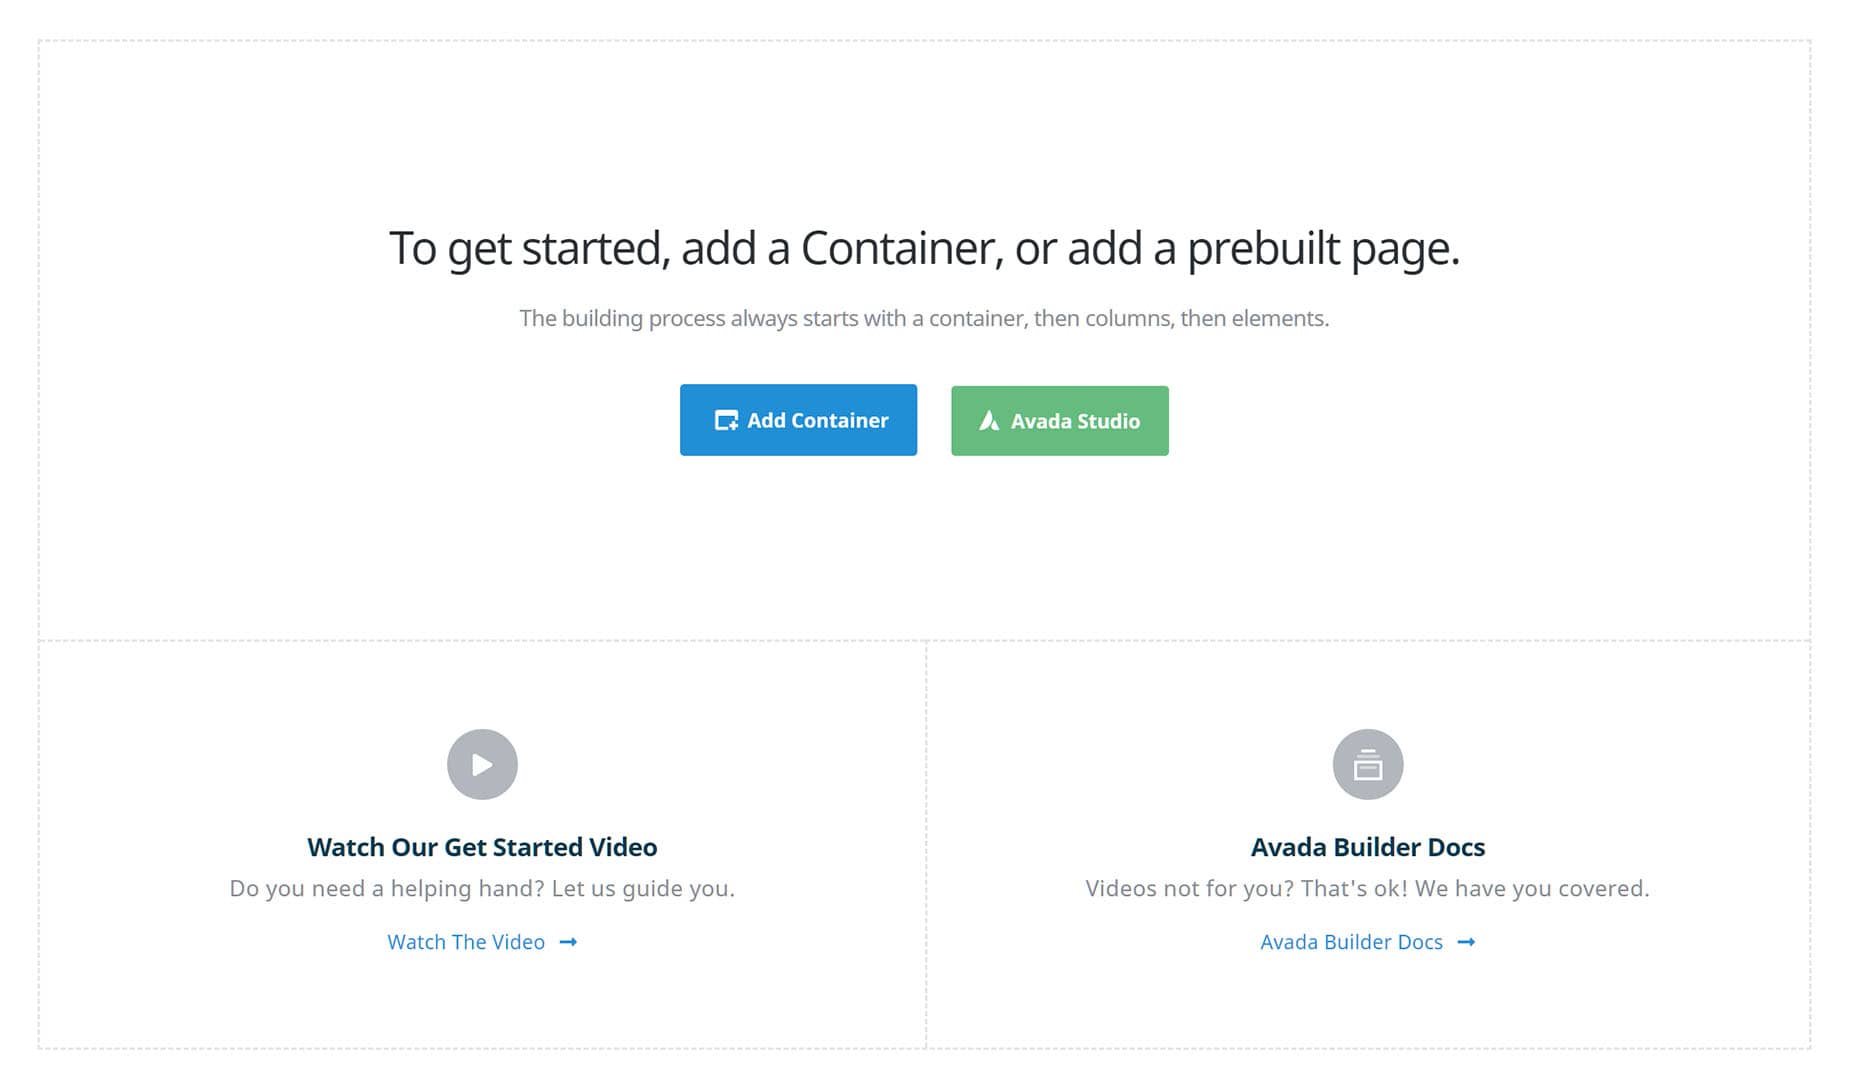The height and width of the screenshot is (1085, 1850).
Task: Click the words prebuilt page in headline
Action: tap(1324, 249)
